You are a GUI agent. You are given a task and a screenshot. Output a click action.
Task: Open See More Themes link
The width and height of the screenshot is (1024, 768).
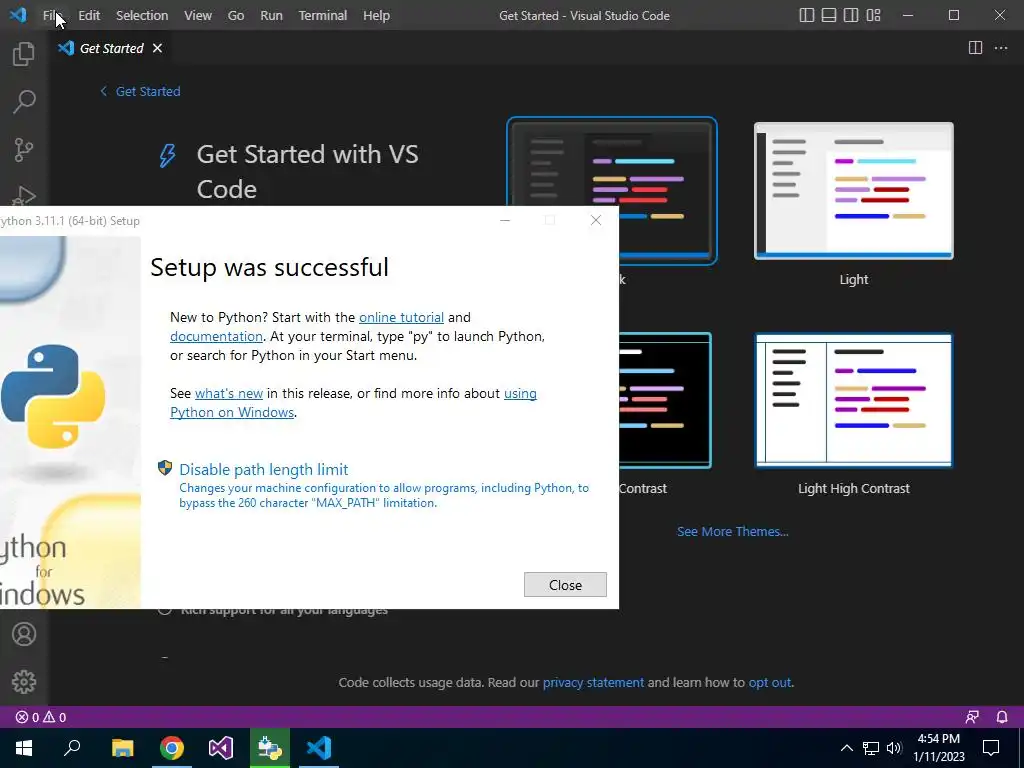[733, 532]
